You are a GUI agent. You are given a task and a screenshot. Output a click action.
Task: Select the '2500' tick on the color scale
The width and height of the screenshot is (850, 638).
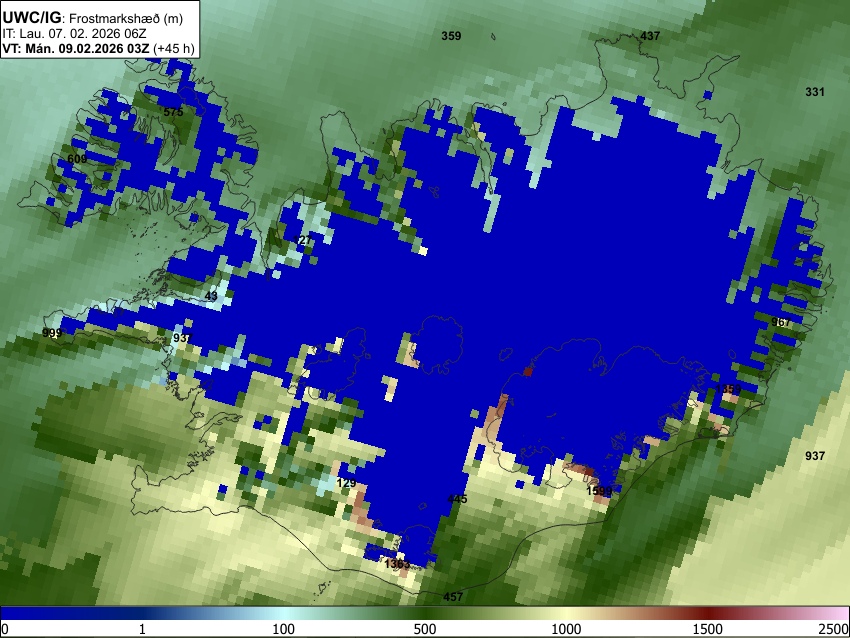tap(834, 629)
